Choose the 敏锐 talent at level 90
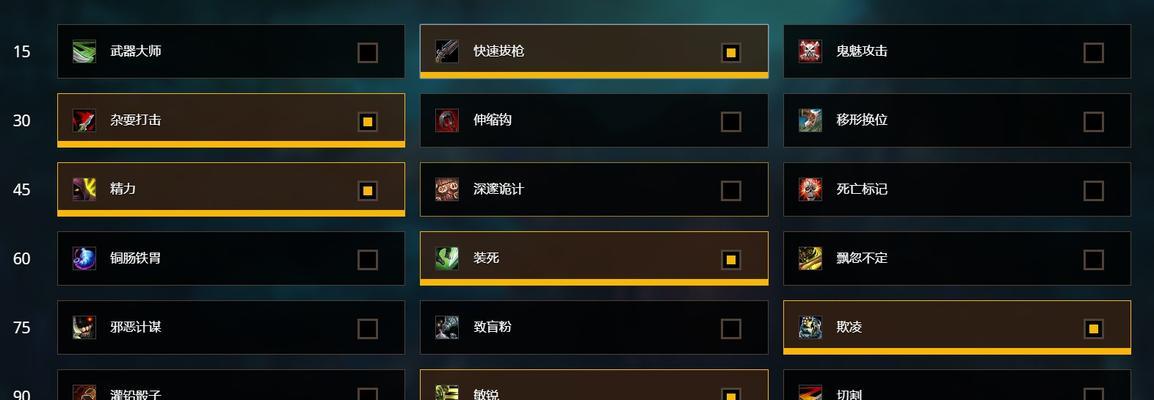Screen dimensions: 1154x400 click(x=594, y=385)
